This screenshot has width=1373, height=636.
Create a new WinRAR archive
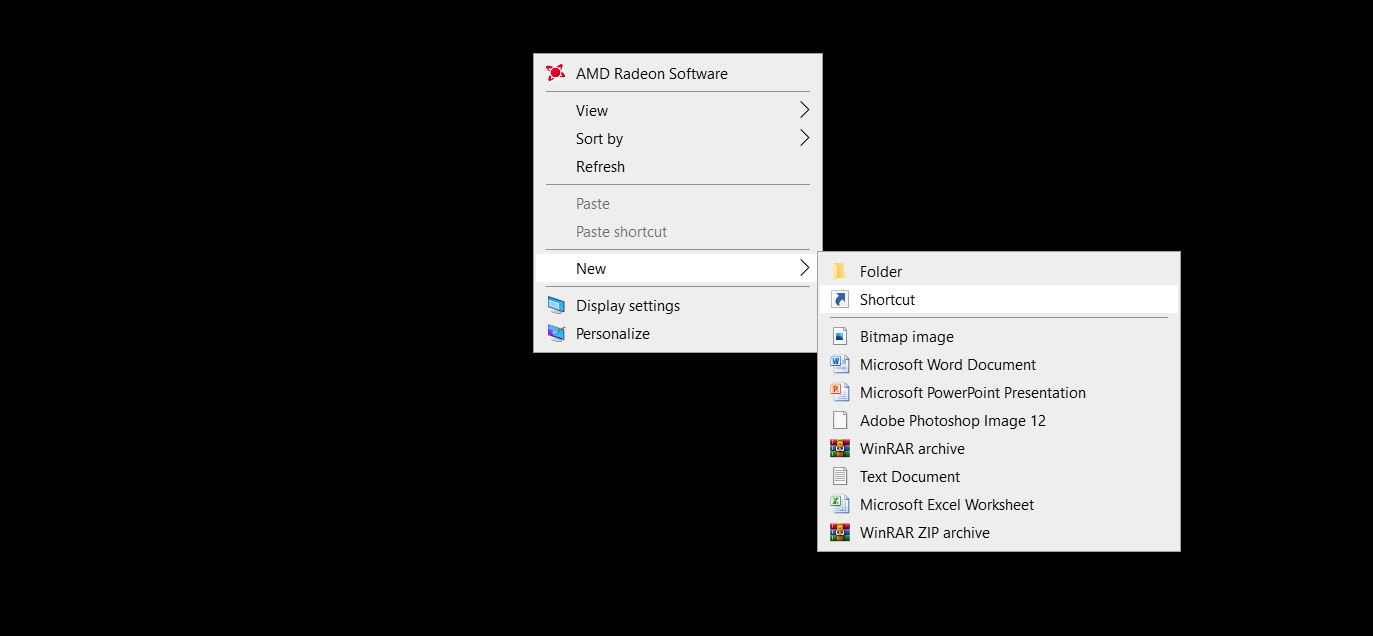tap(999, 449)
